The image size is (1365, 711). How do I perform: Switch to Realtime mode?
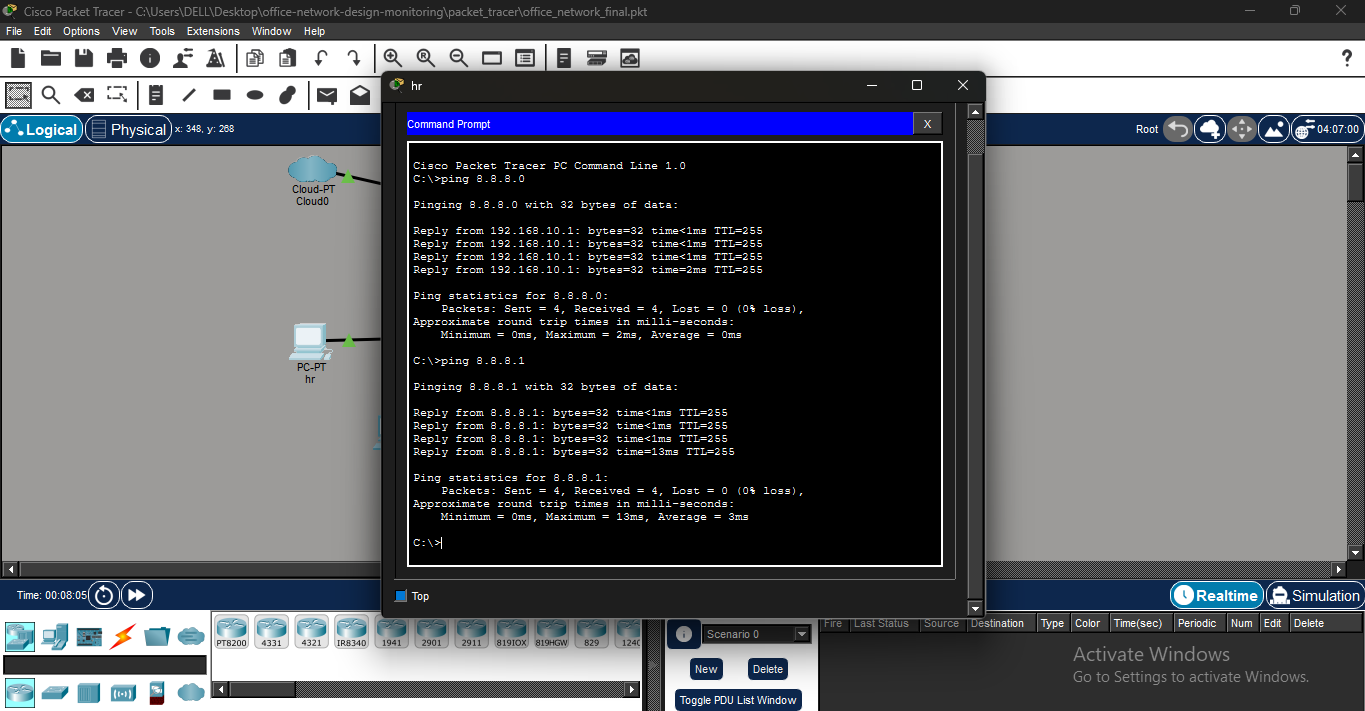(1216, 595)
